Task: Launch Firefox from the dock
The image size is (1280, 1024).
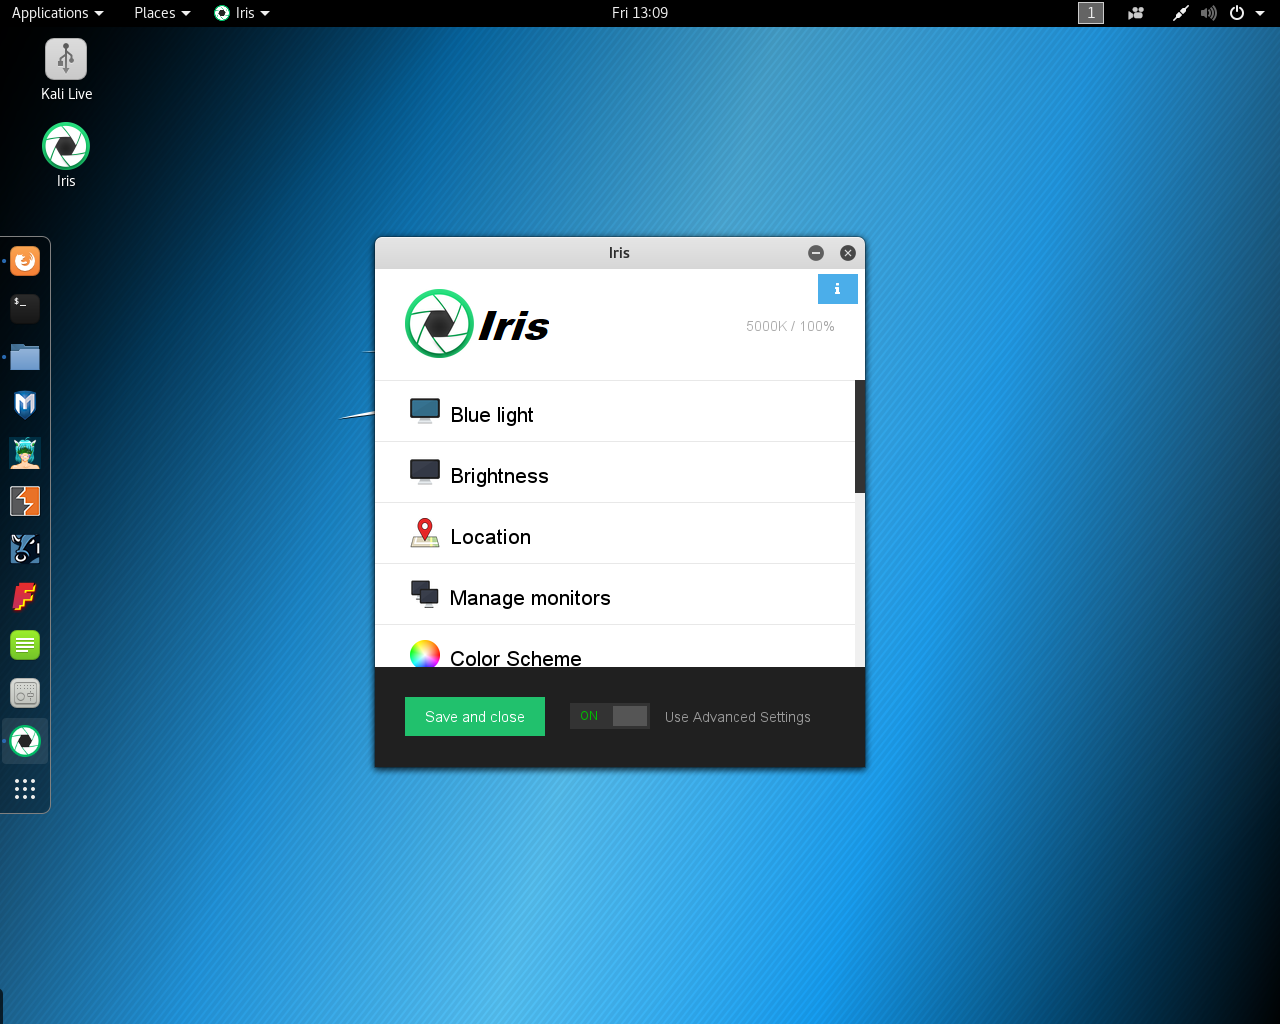Action: [25, 262]
